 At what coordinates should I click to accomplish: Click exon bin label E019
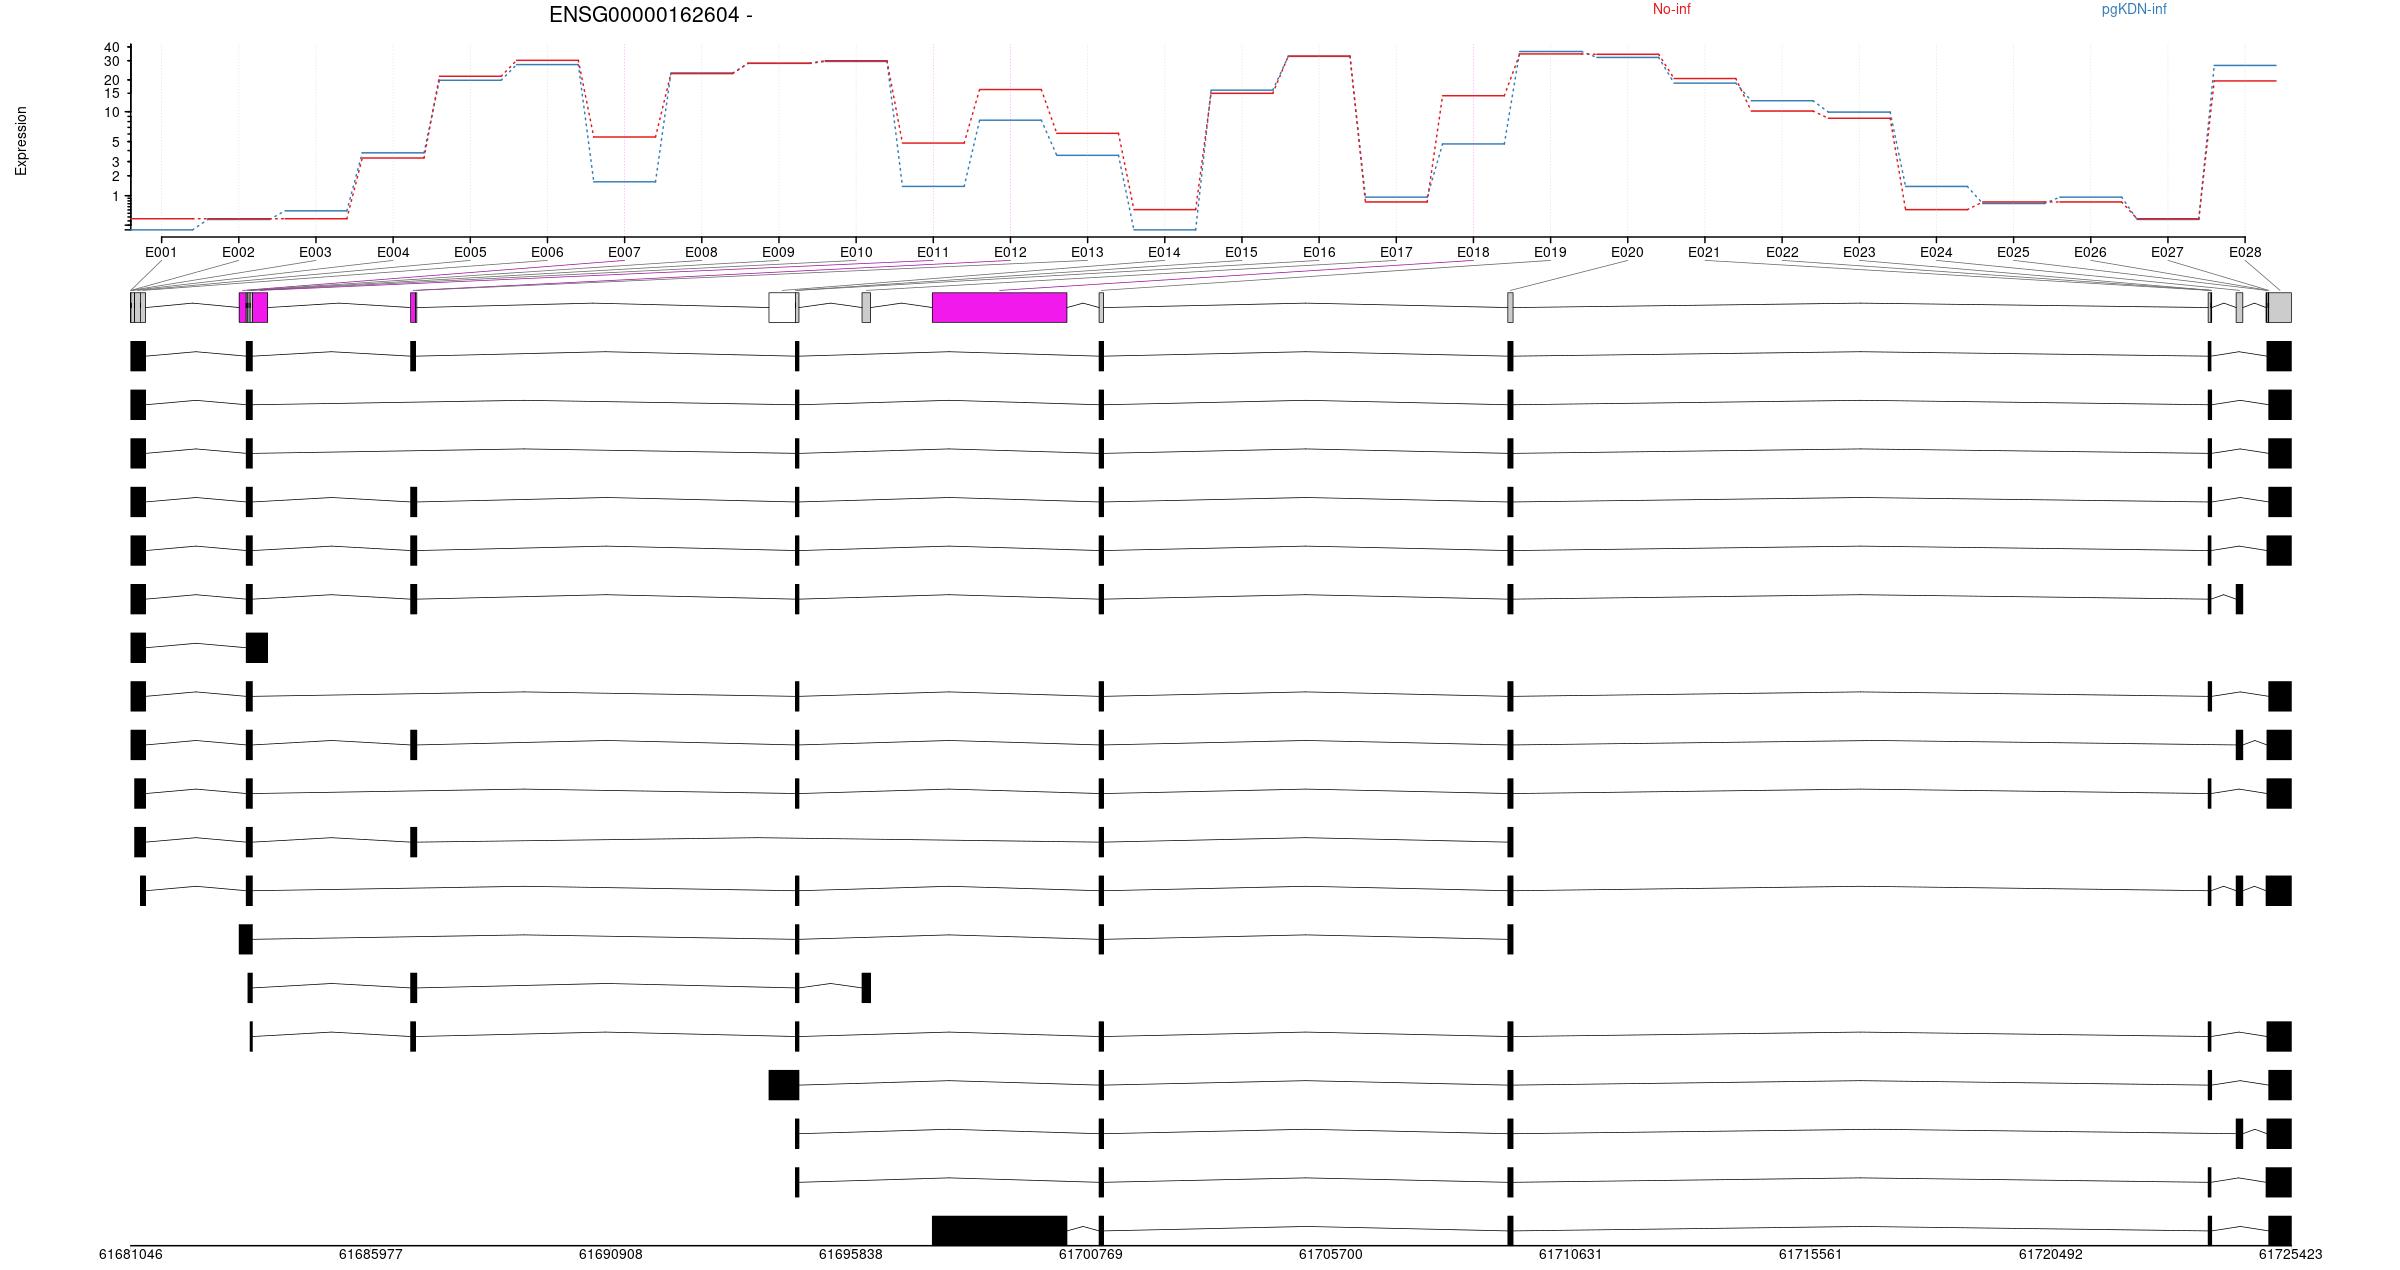[x=1550, y=253]
